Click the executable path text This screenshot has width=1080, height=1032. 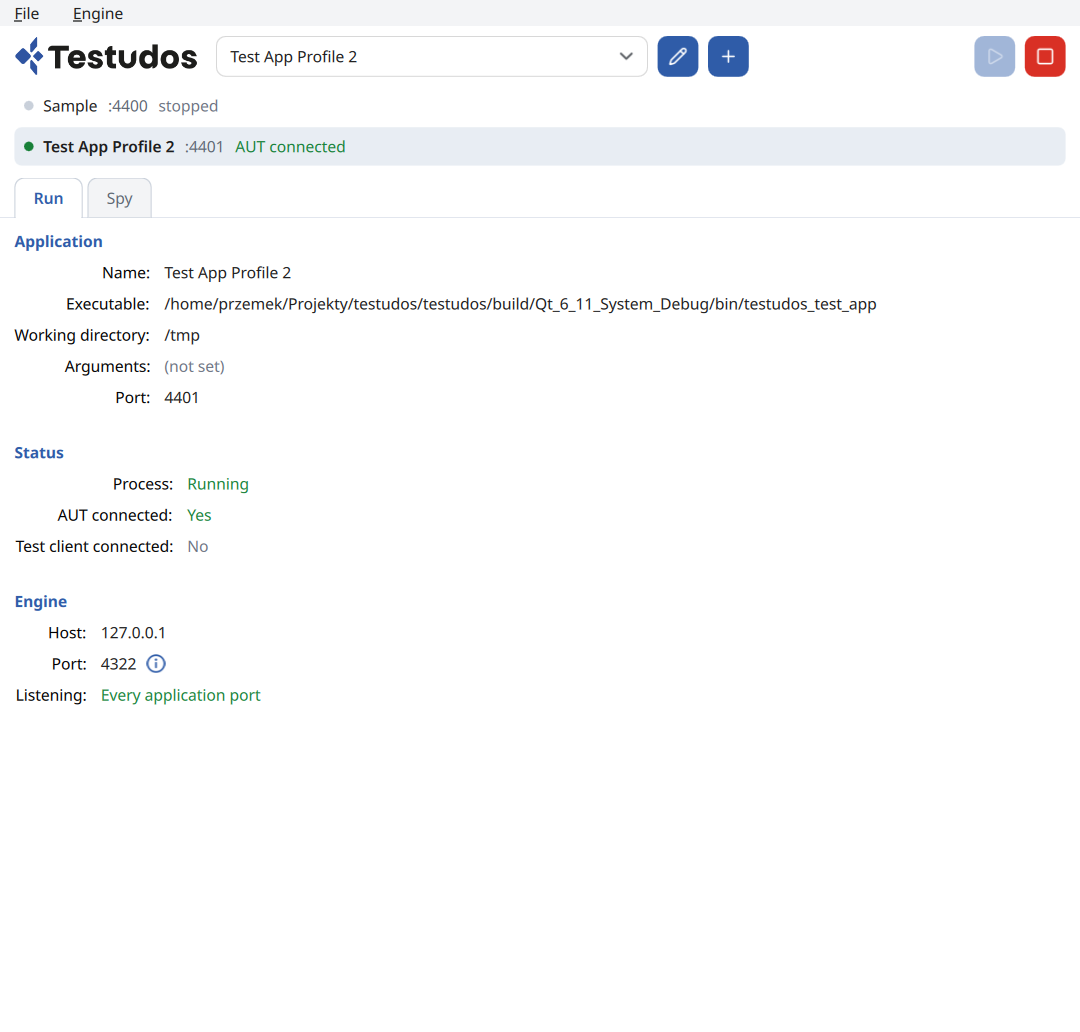[520, 305]
